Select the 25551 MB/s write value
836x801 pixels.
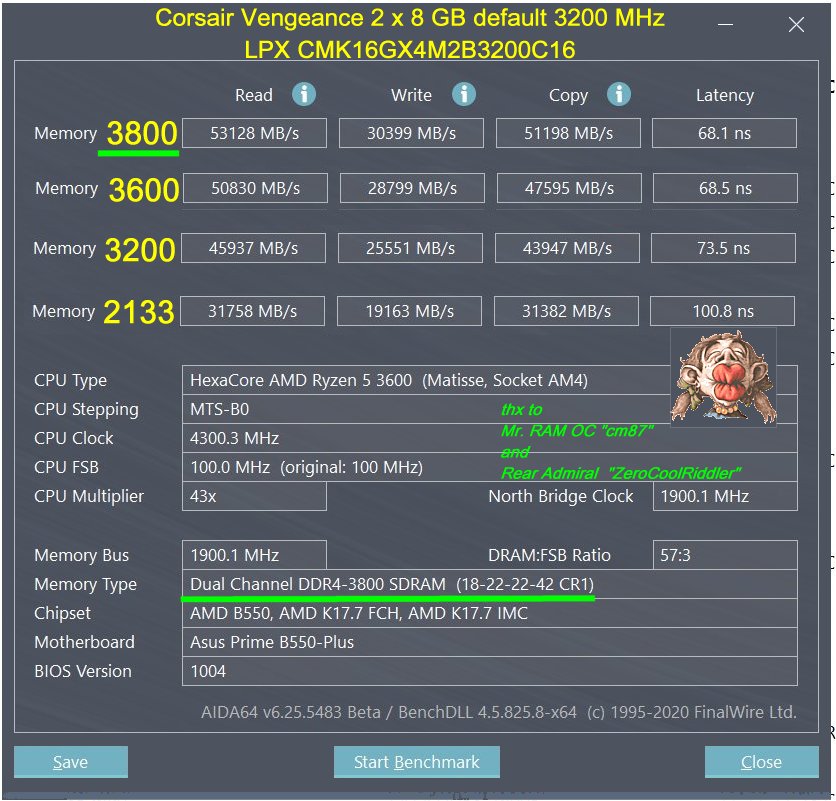point(410,248)
